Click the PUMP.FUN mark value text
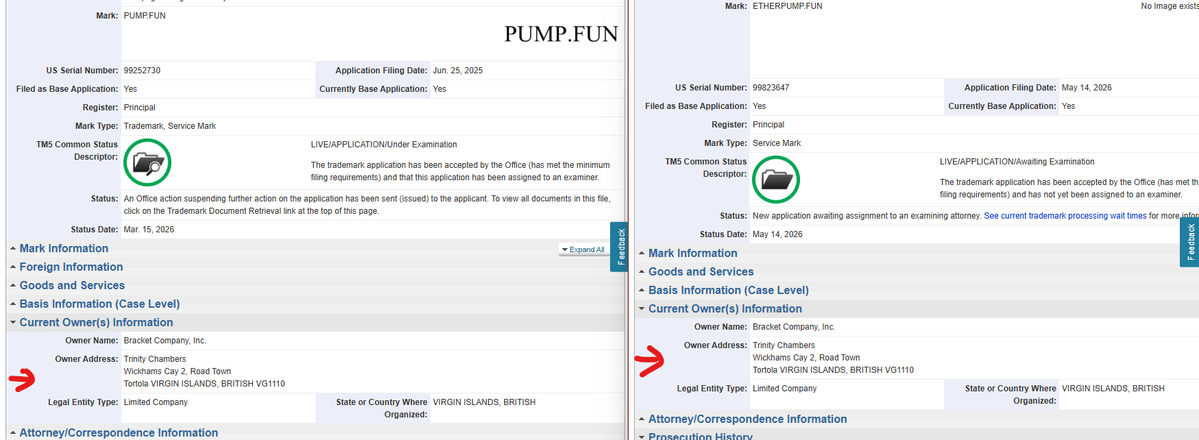1199x440 pixels. [144, 15]
